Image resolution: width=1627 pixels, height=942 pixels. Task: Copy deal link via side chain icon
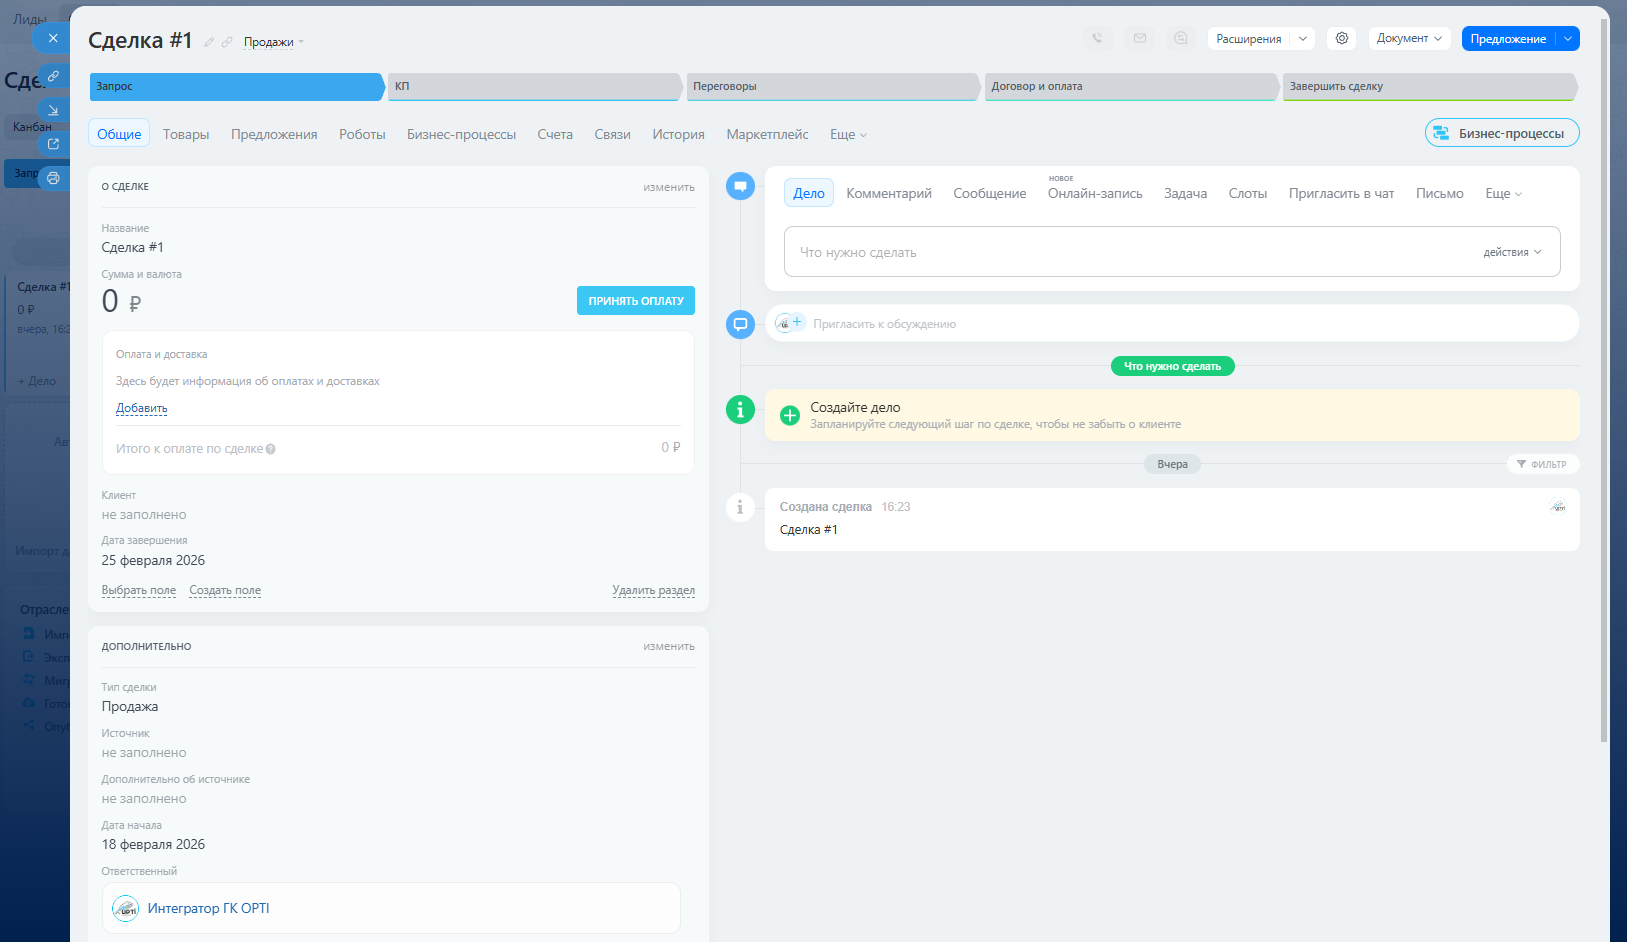(53, 76)
